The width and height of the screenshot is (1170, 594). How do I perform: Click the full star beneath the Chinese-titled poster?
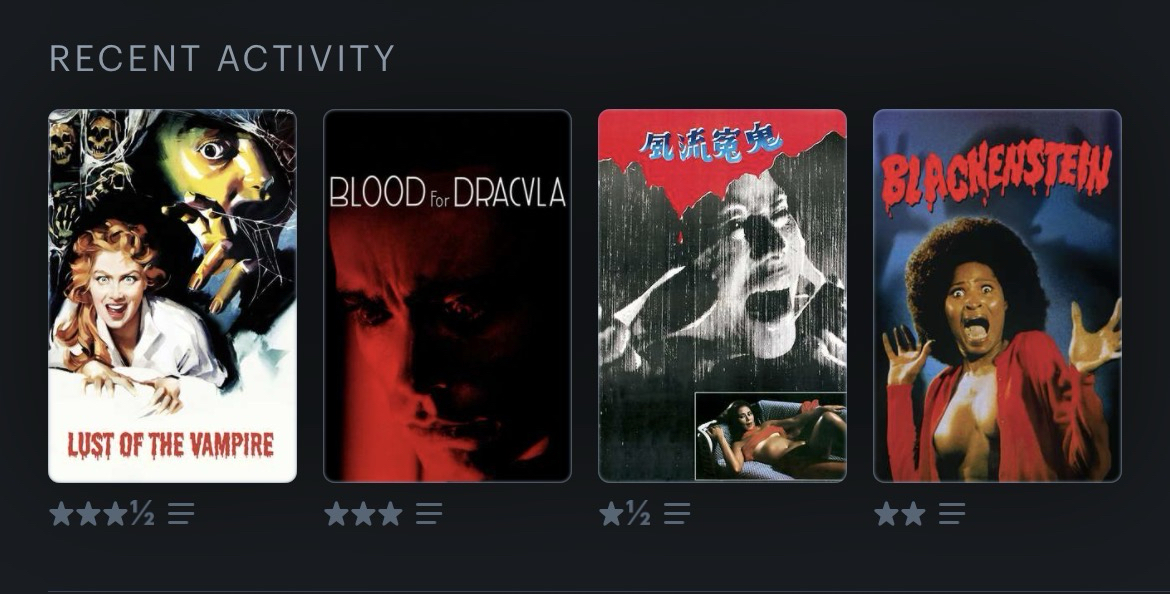pos(611,513)
